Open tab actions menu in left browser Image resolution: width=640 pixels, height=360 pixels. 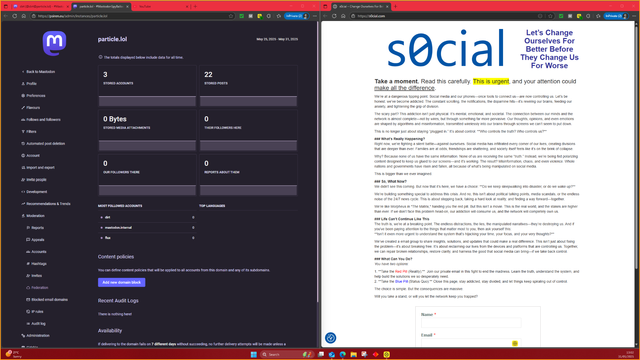click(6, 7)
